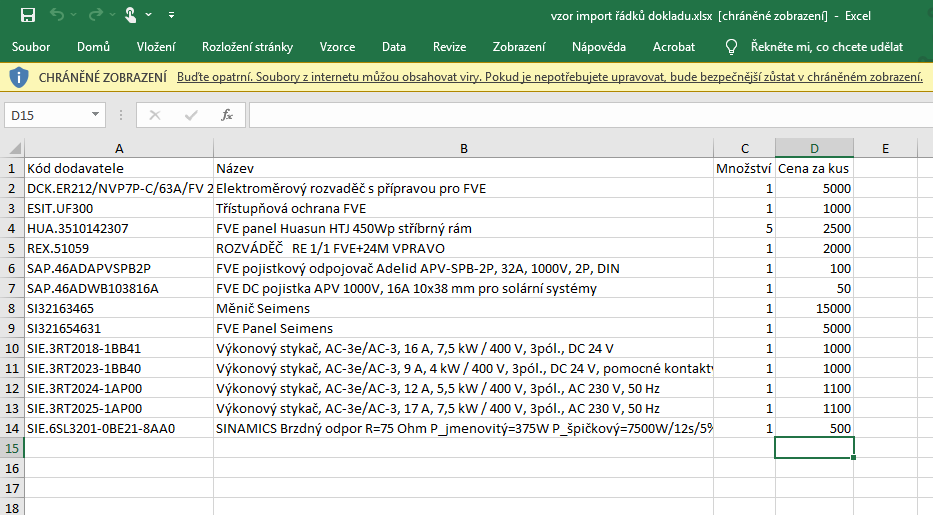Click the selected empty cell D15

pos(814,448)
